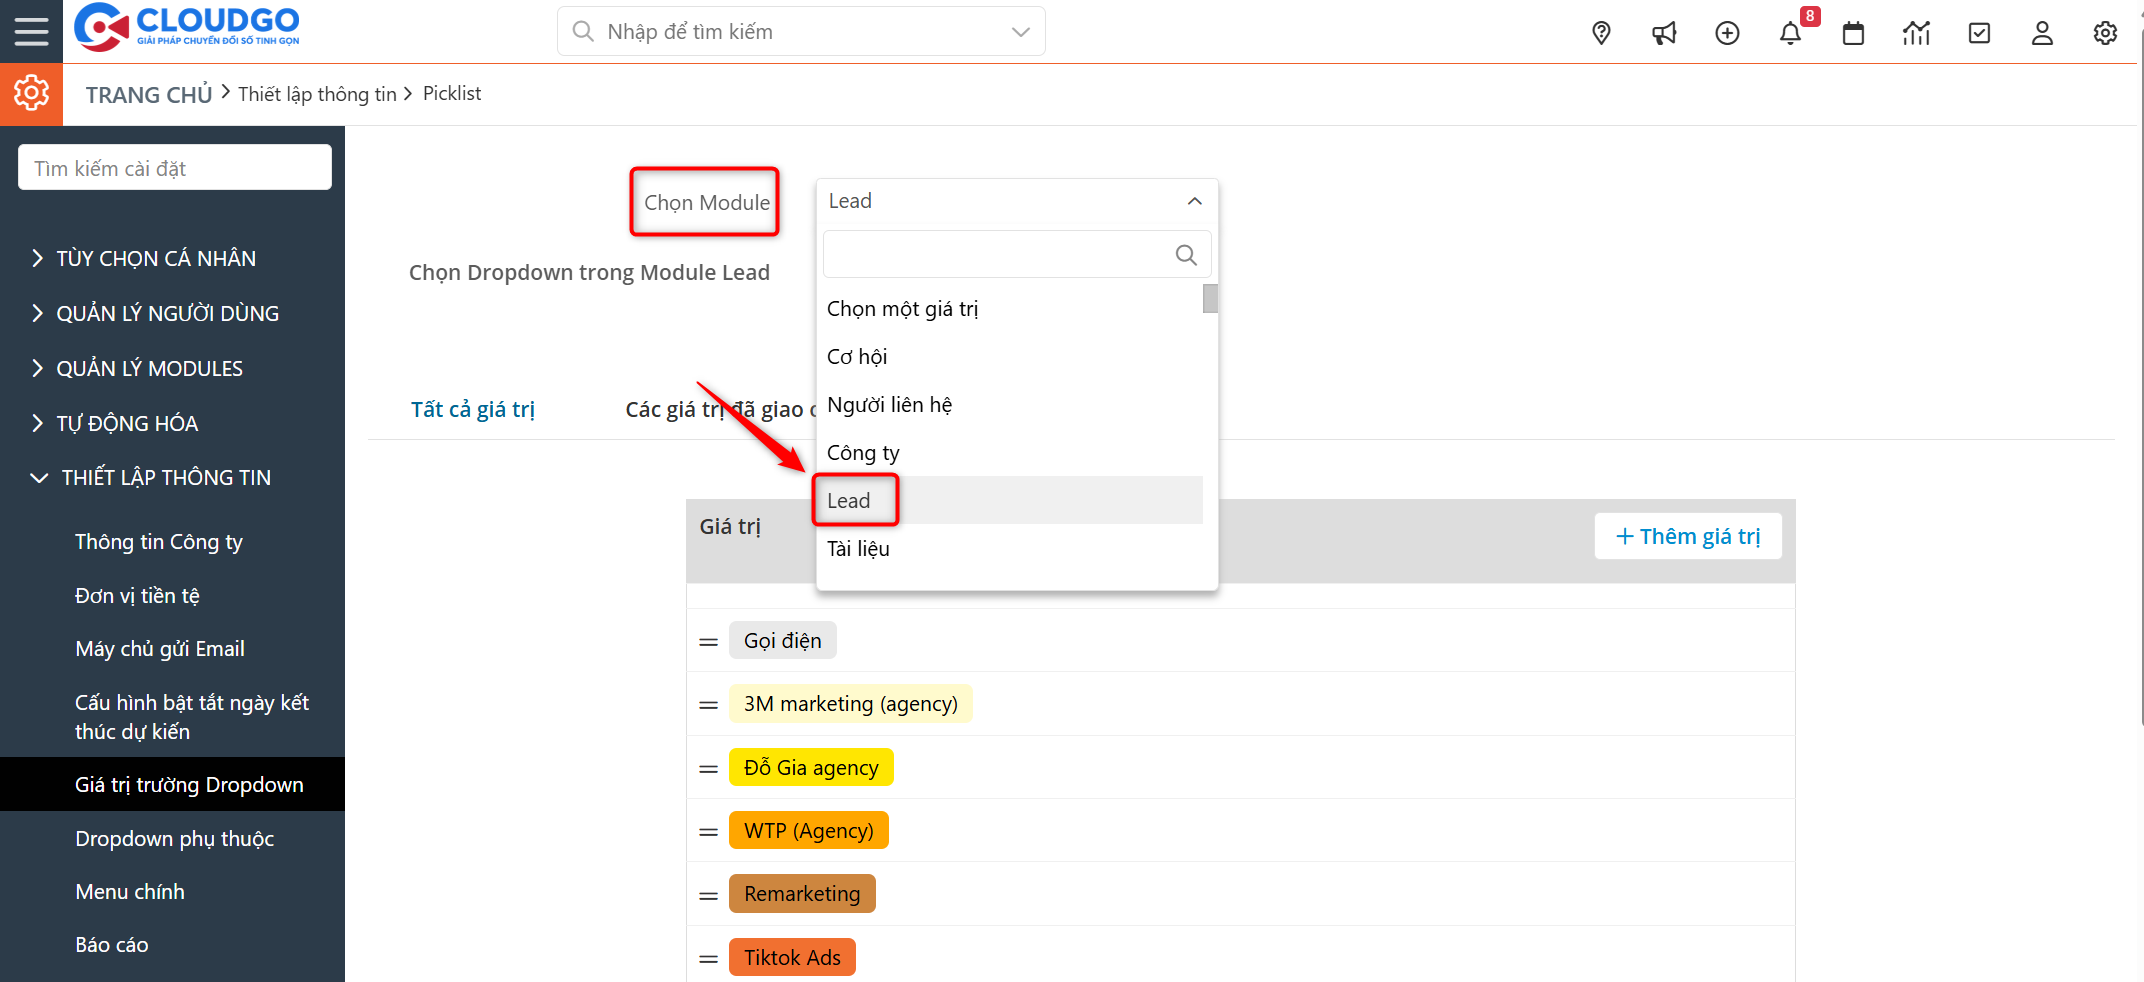Click the Thêm giá trị button

[x=1687, y=536]
